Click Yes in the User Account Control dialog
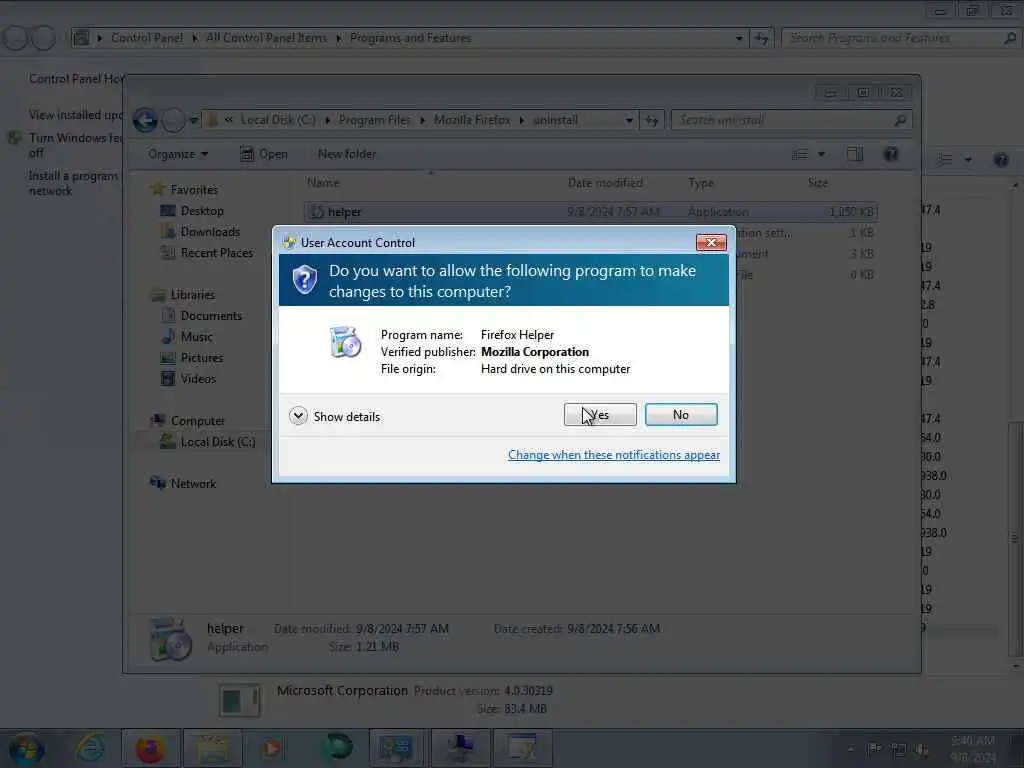1024x768 pixels. [600, 415]
